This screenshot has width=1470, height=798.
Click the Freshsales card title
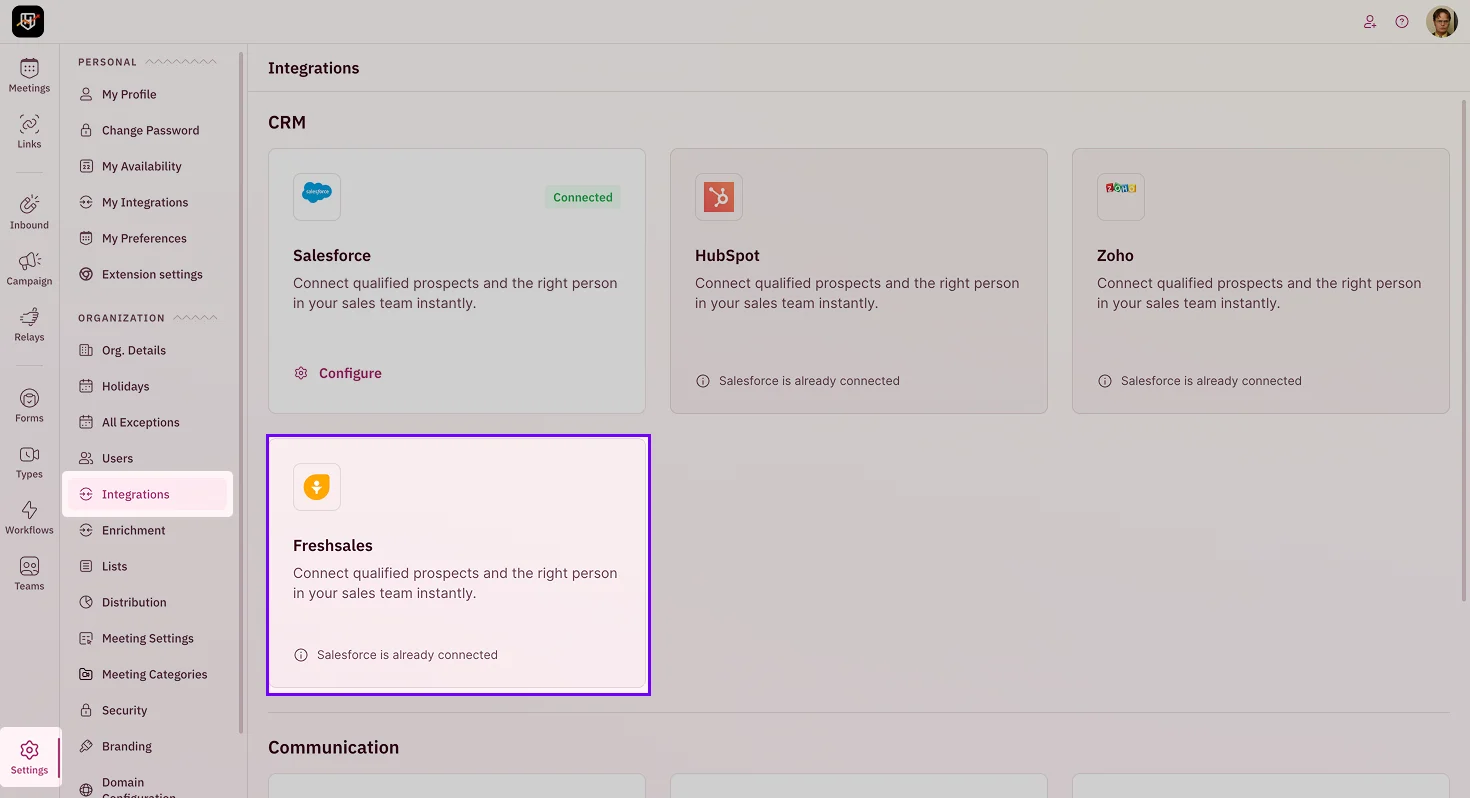click(333, 545)
